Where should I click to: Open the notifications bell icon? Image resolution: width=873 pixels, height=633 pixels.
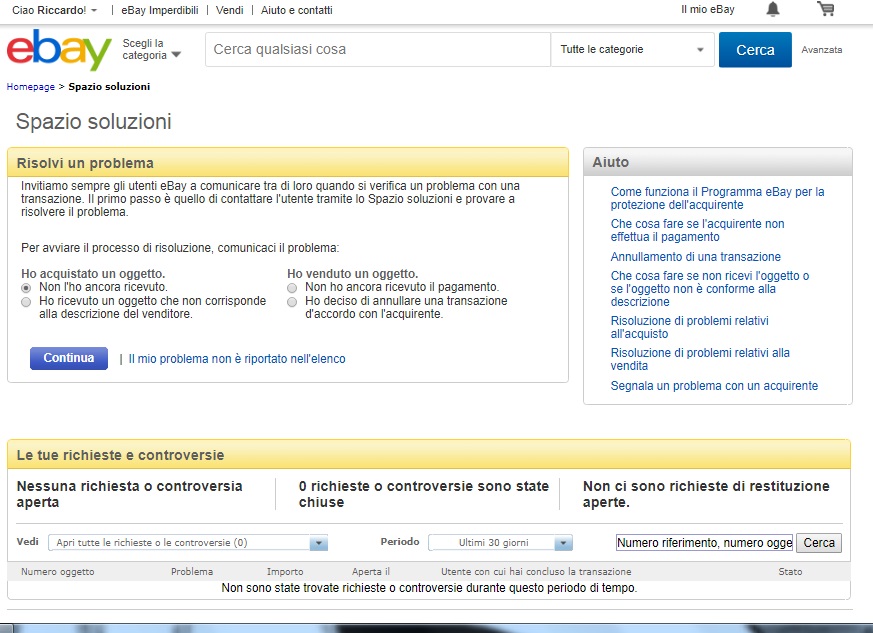pyautogui.click(x=773, y=9)
